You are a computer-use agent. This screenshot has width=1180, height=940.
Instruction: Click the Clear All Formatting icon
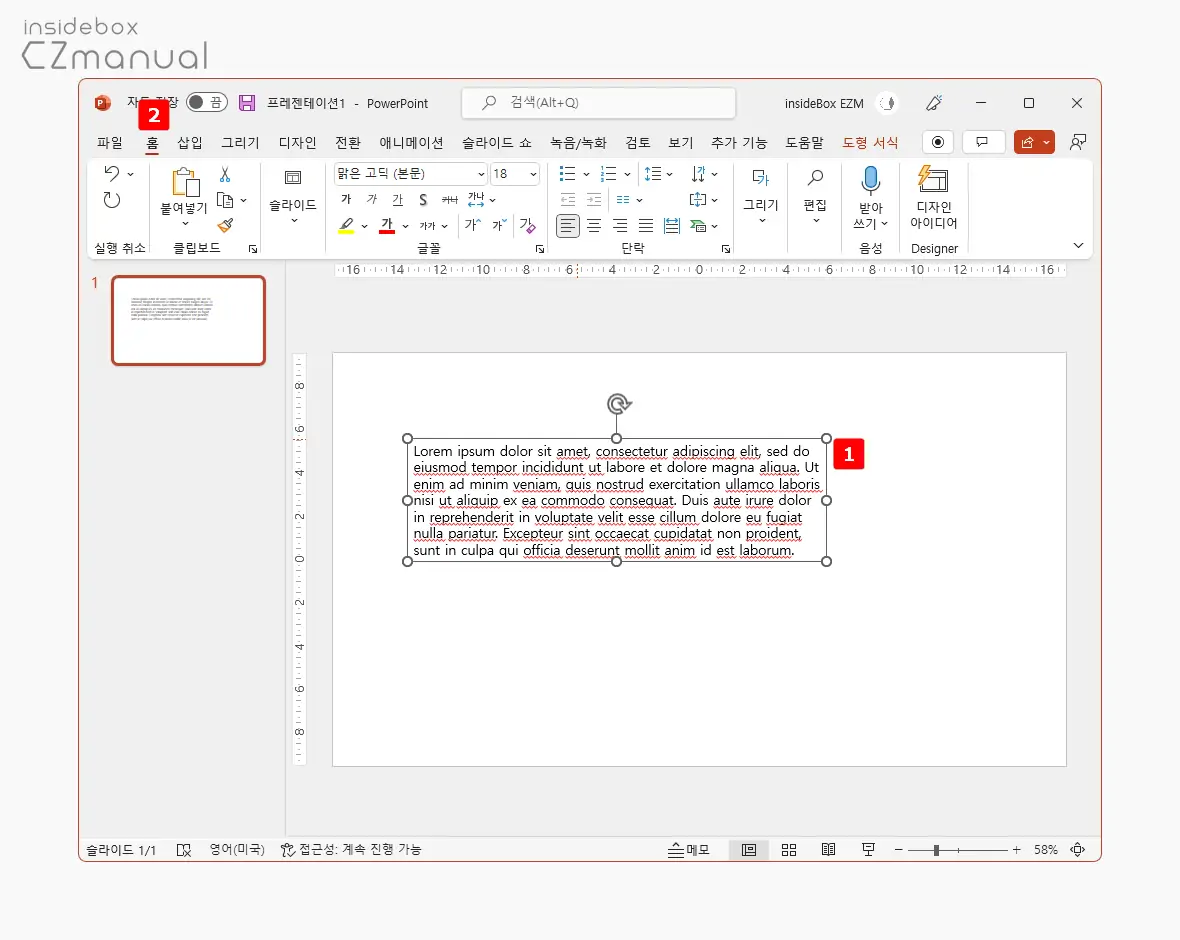527,226
